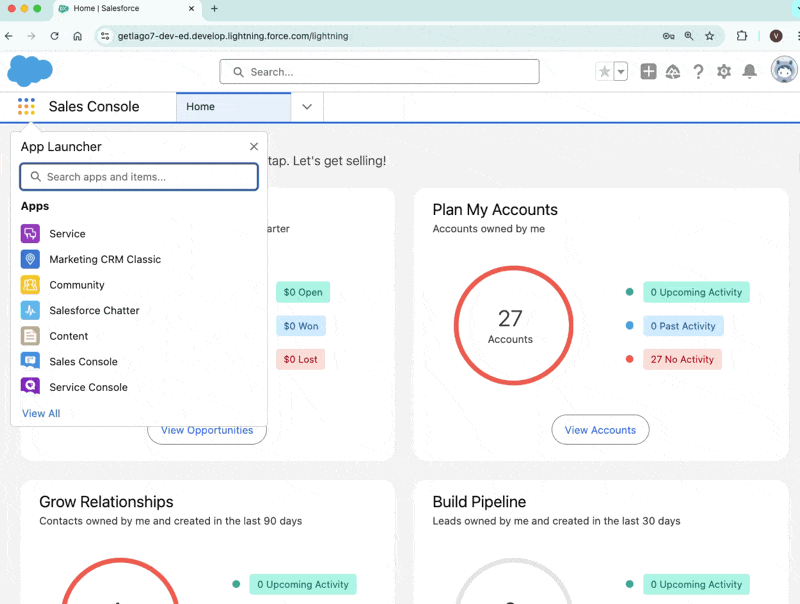The image size is (800, 604).
Task: Open the Setup gear icon
Action: pyautogui.click(x=723, y=72)
